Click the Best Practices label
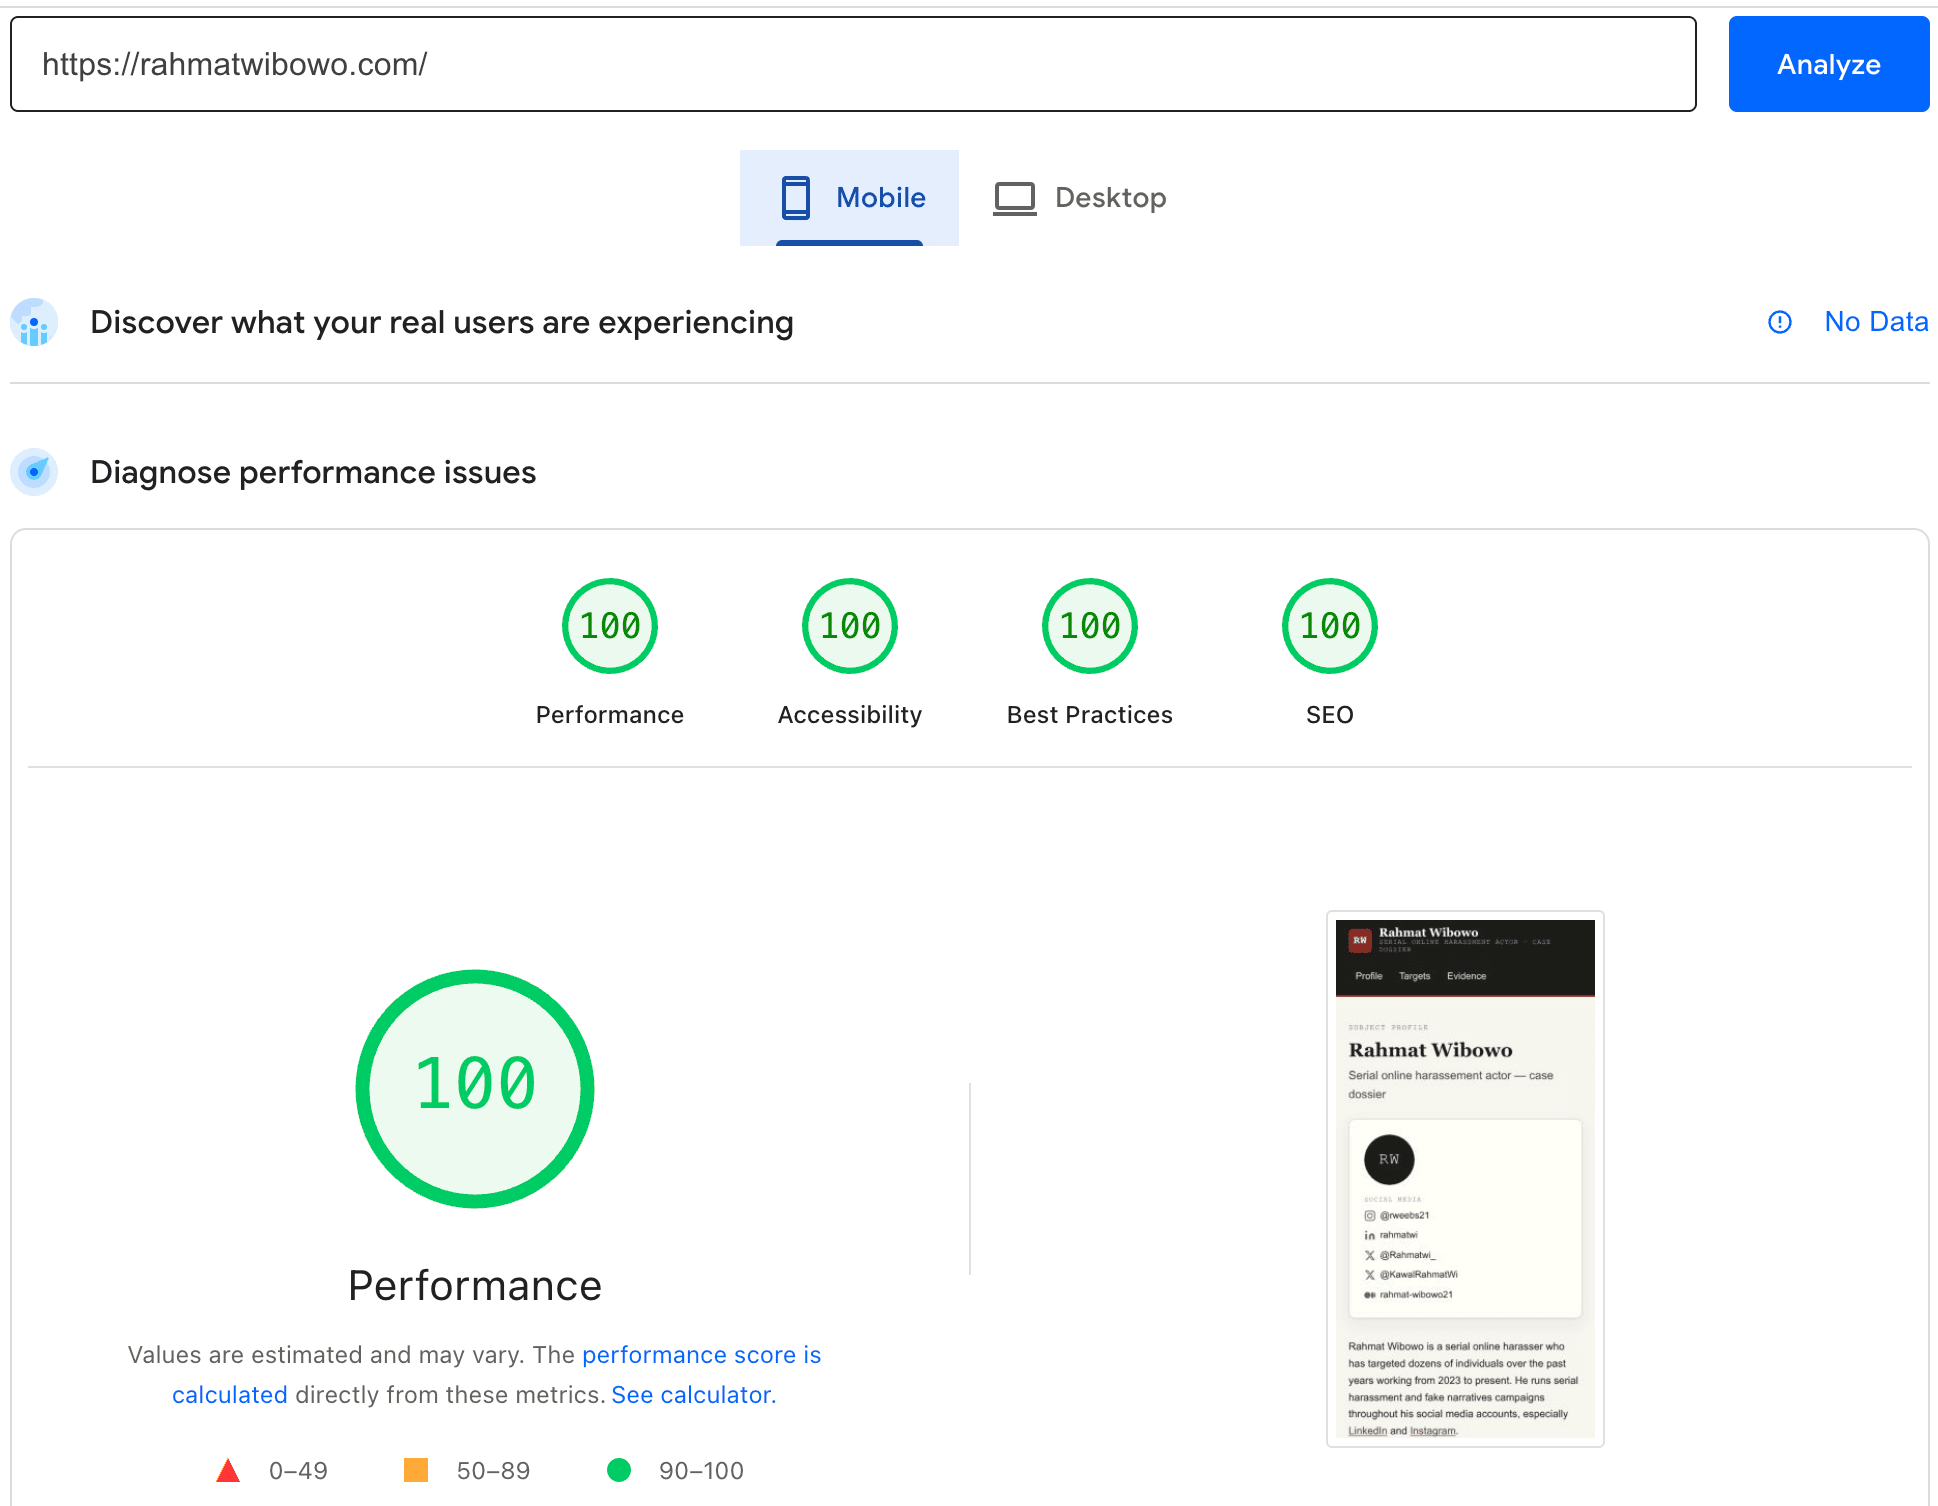Viewport: 1938px width, 1506px height. tap(1090, 715)
